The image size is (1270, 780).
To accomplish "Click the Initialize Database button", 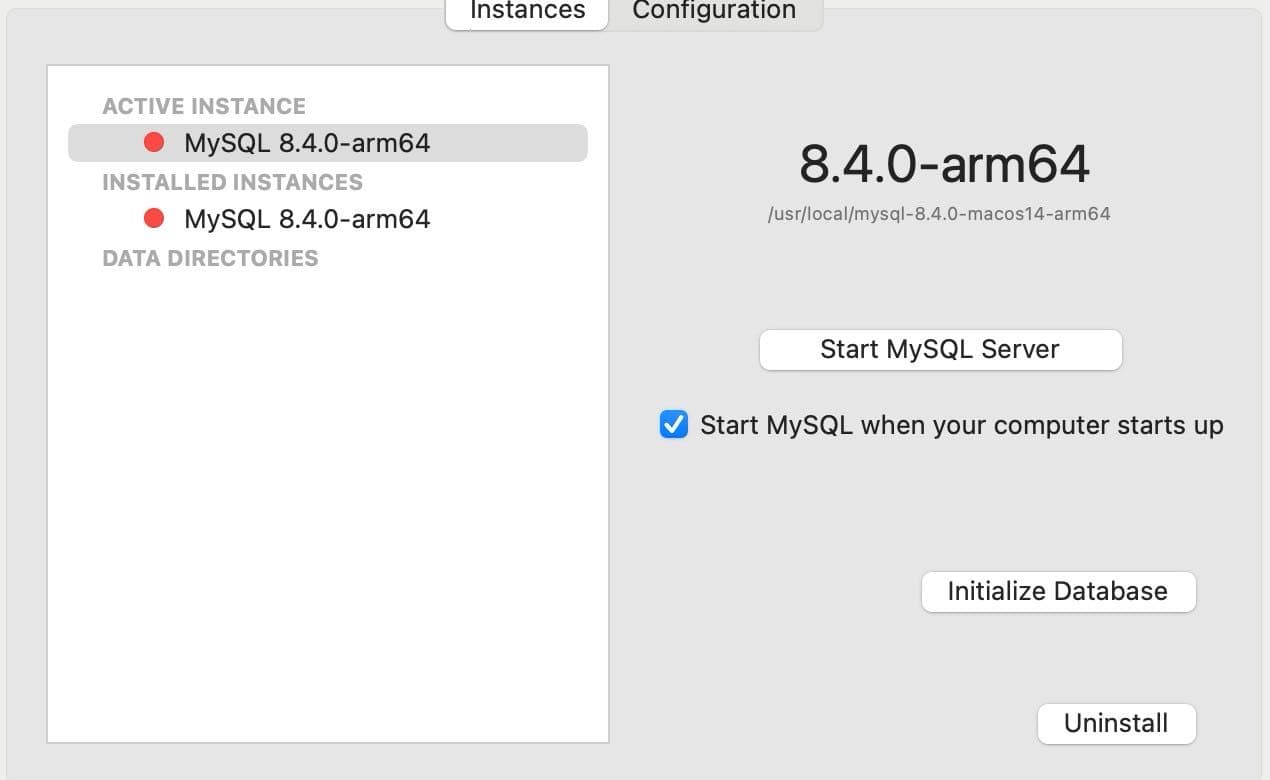I will coord(1057,591).
